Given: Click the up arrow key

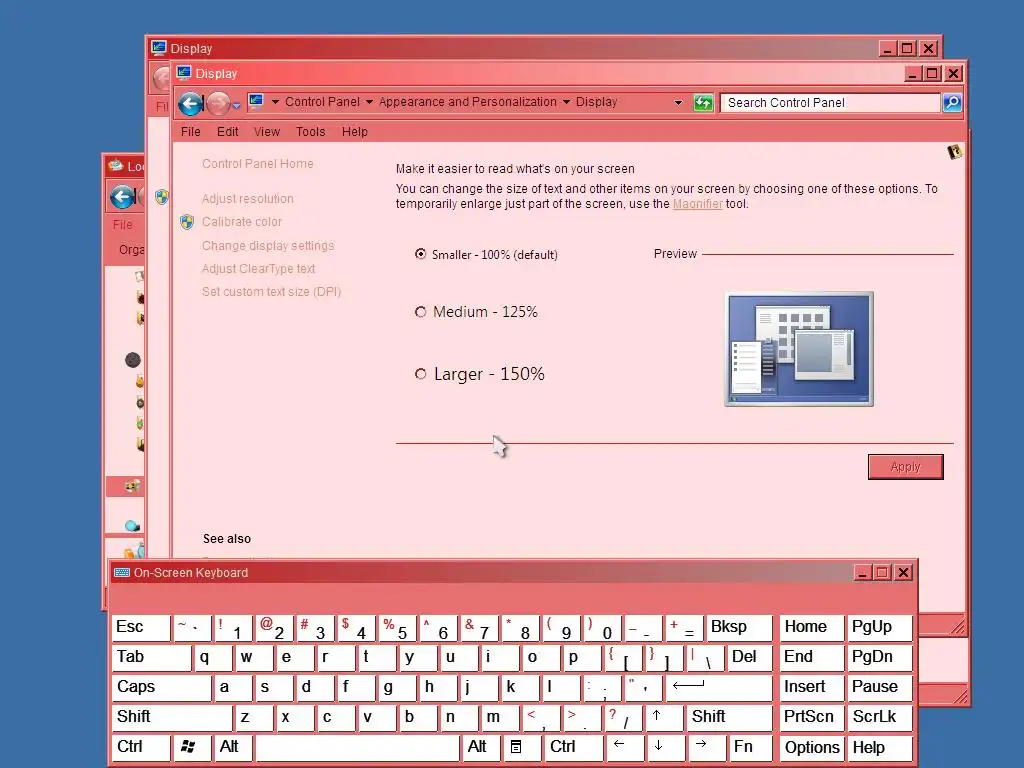Looking at the screenshot, I should [664, 718].
